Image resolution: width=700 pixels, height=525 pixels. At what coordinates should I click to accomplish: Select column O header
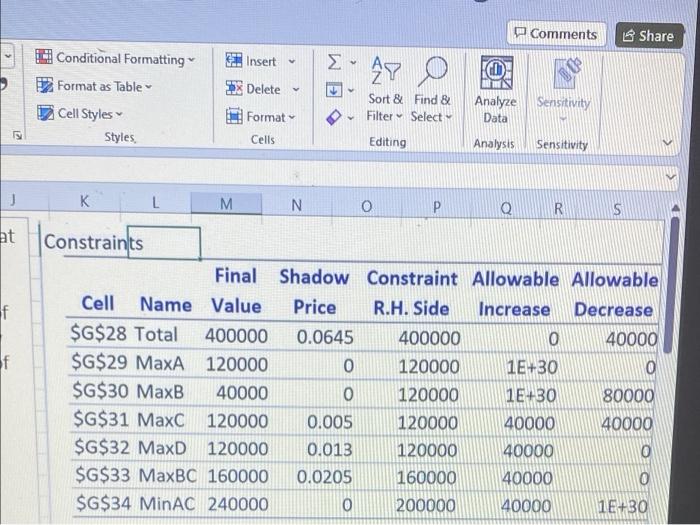pos(367,206)
